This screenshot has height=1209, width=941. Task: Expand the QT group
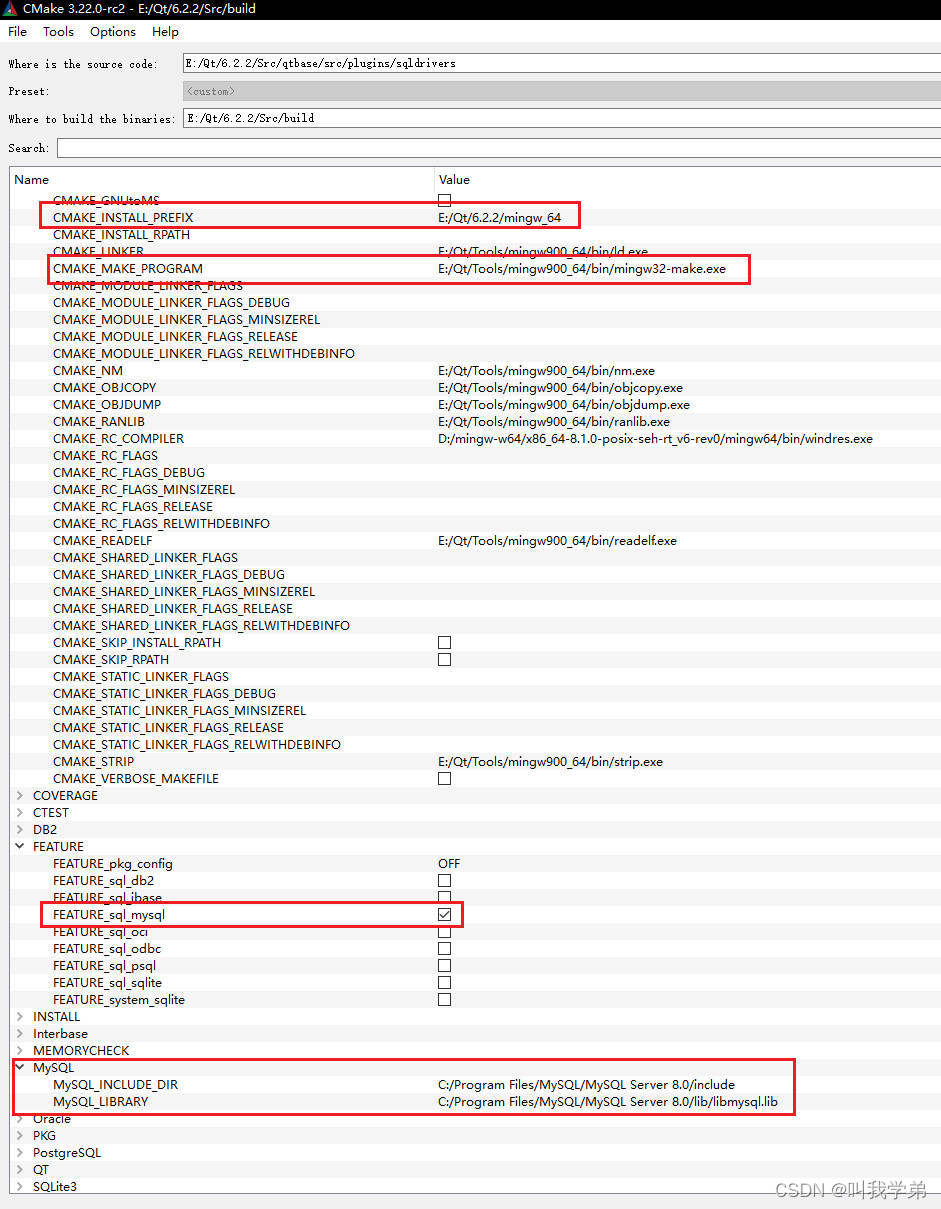[x=21, y=1169]
